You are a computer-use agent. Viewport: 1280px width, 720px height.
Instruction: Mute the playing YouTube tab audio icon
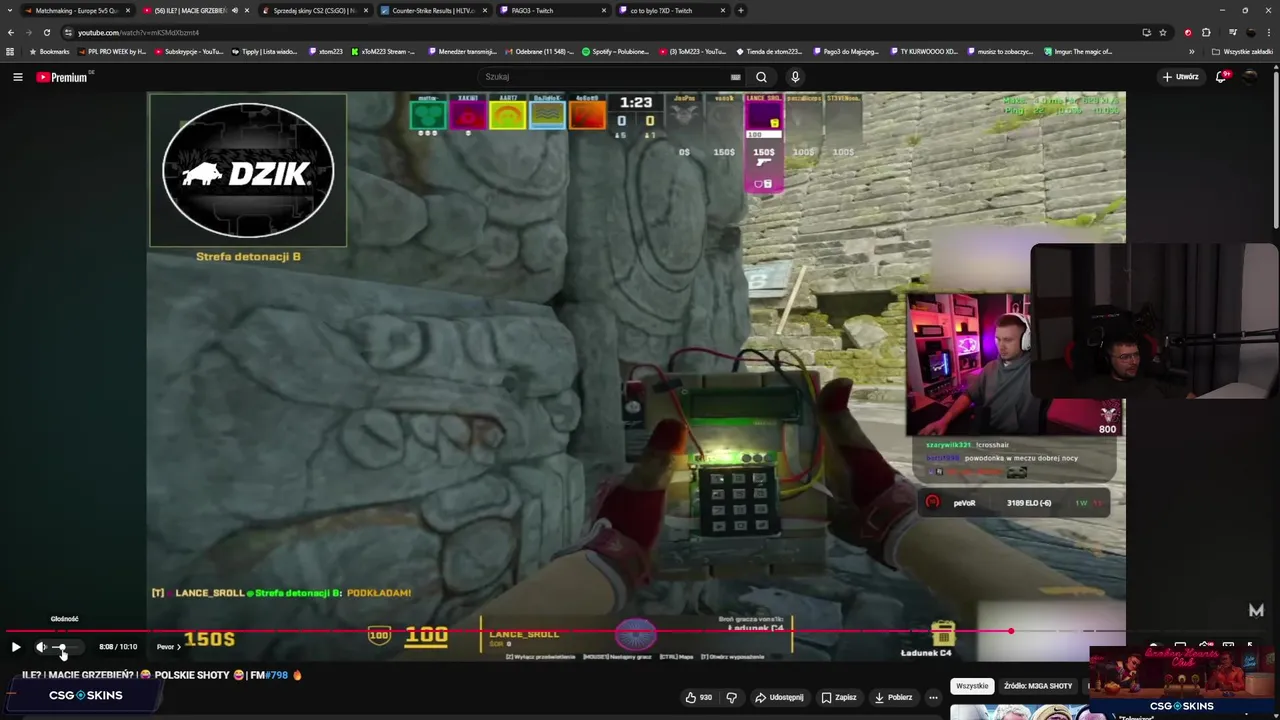coord(235,10)
